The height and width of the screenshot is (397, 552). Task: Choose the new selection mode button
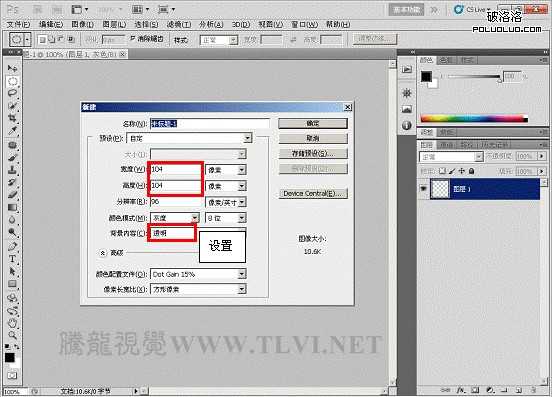tap(42, 39)
